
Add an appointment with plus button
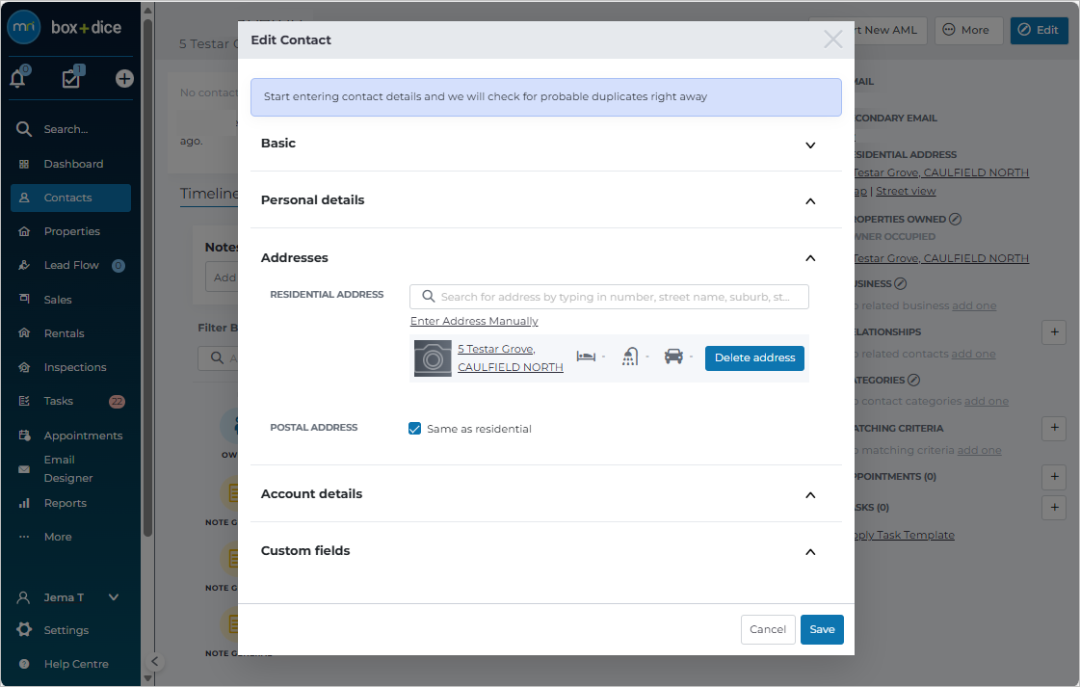click(1055, 477)
